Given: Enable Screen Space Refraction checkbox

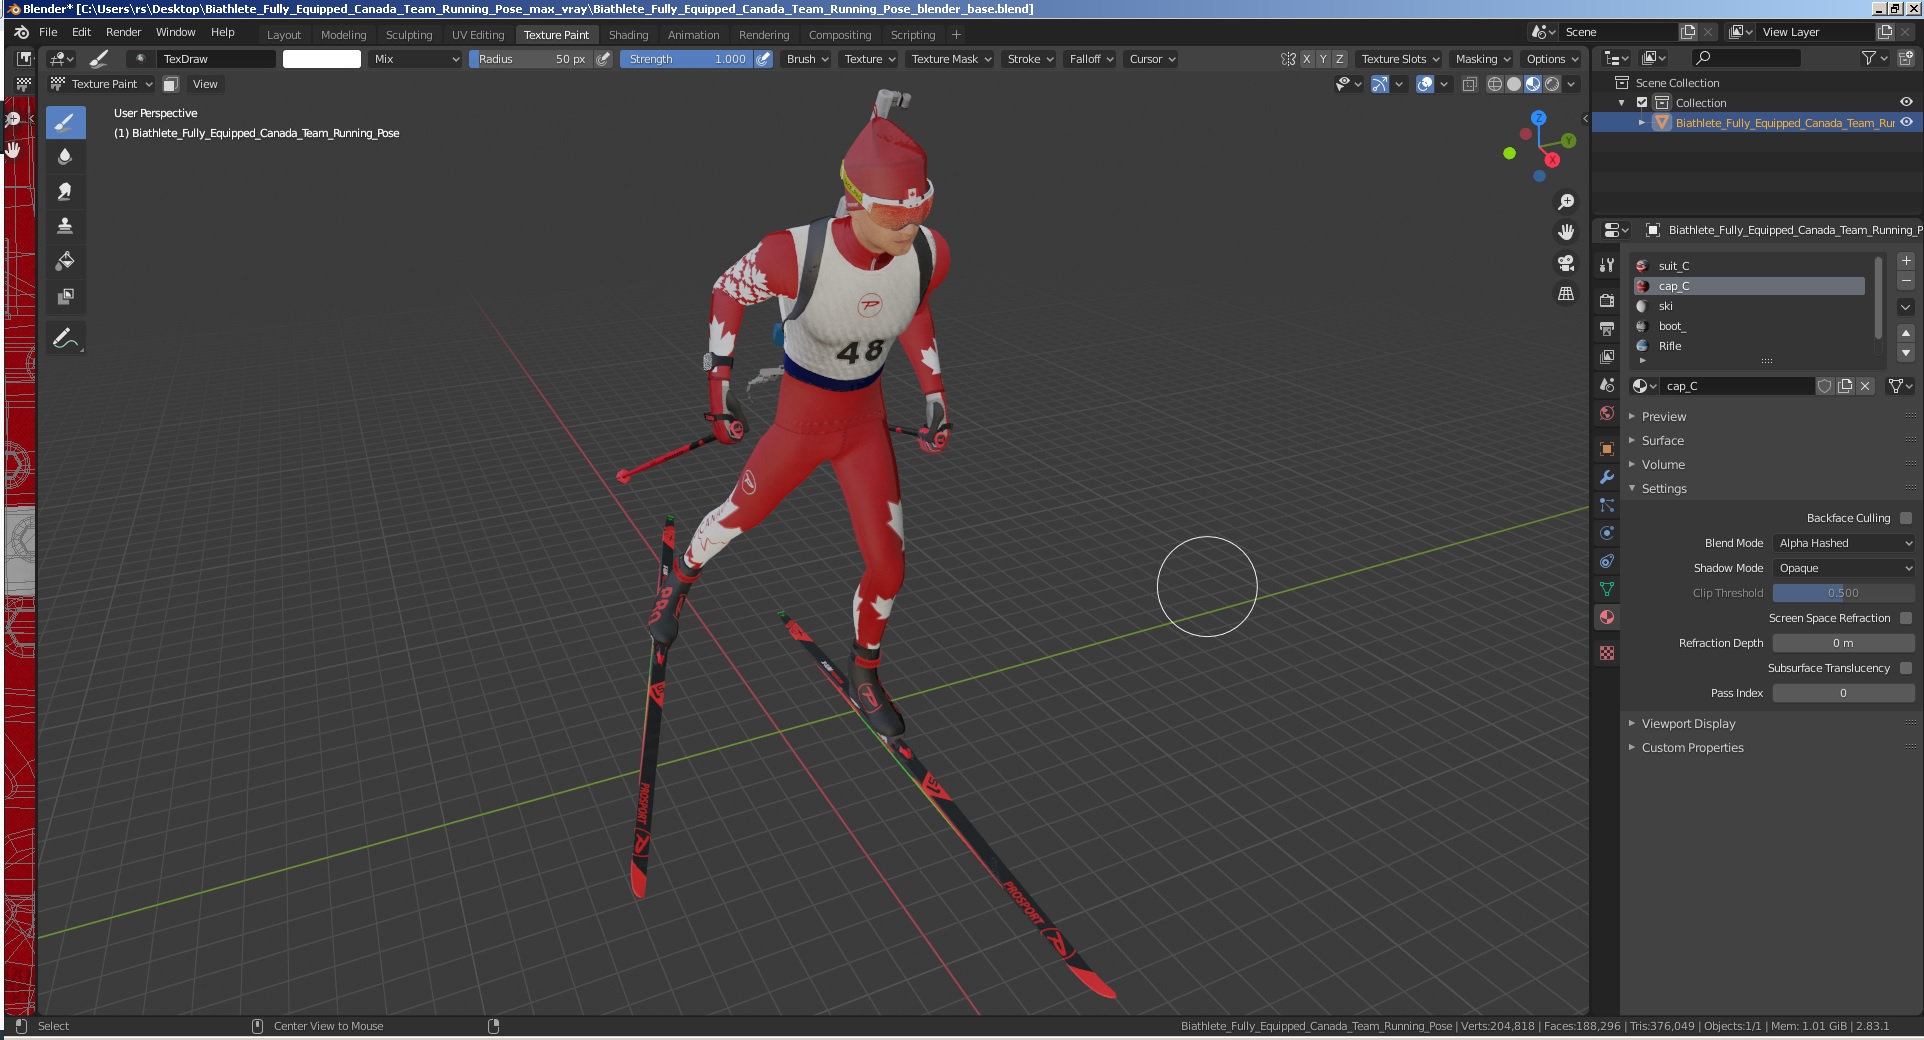Looking at the screenshot, I should tap(1906, 618).
